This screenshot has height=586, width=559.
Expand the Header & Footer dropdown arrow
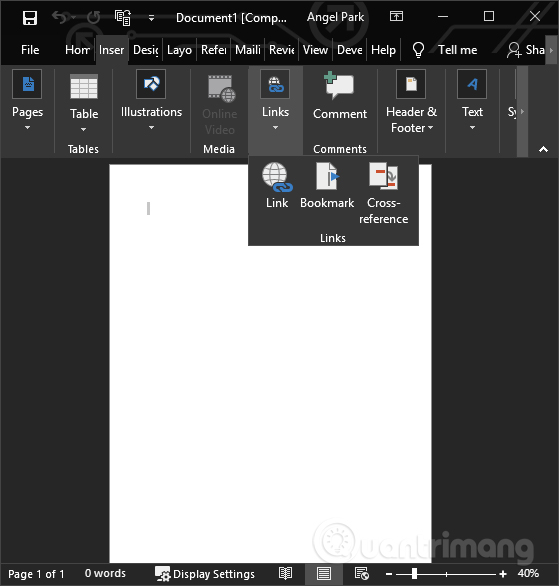click(430, 128)
